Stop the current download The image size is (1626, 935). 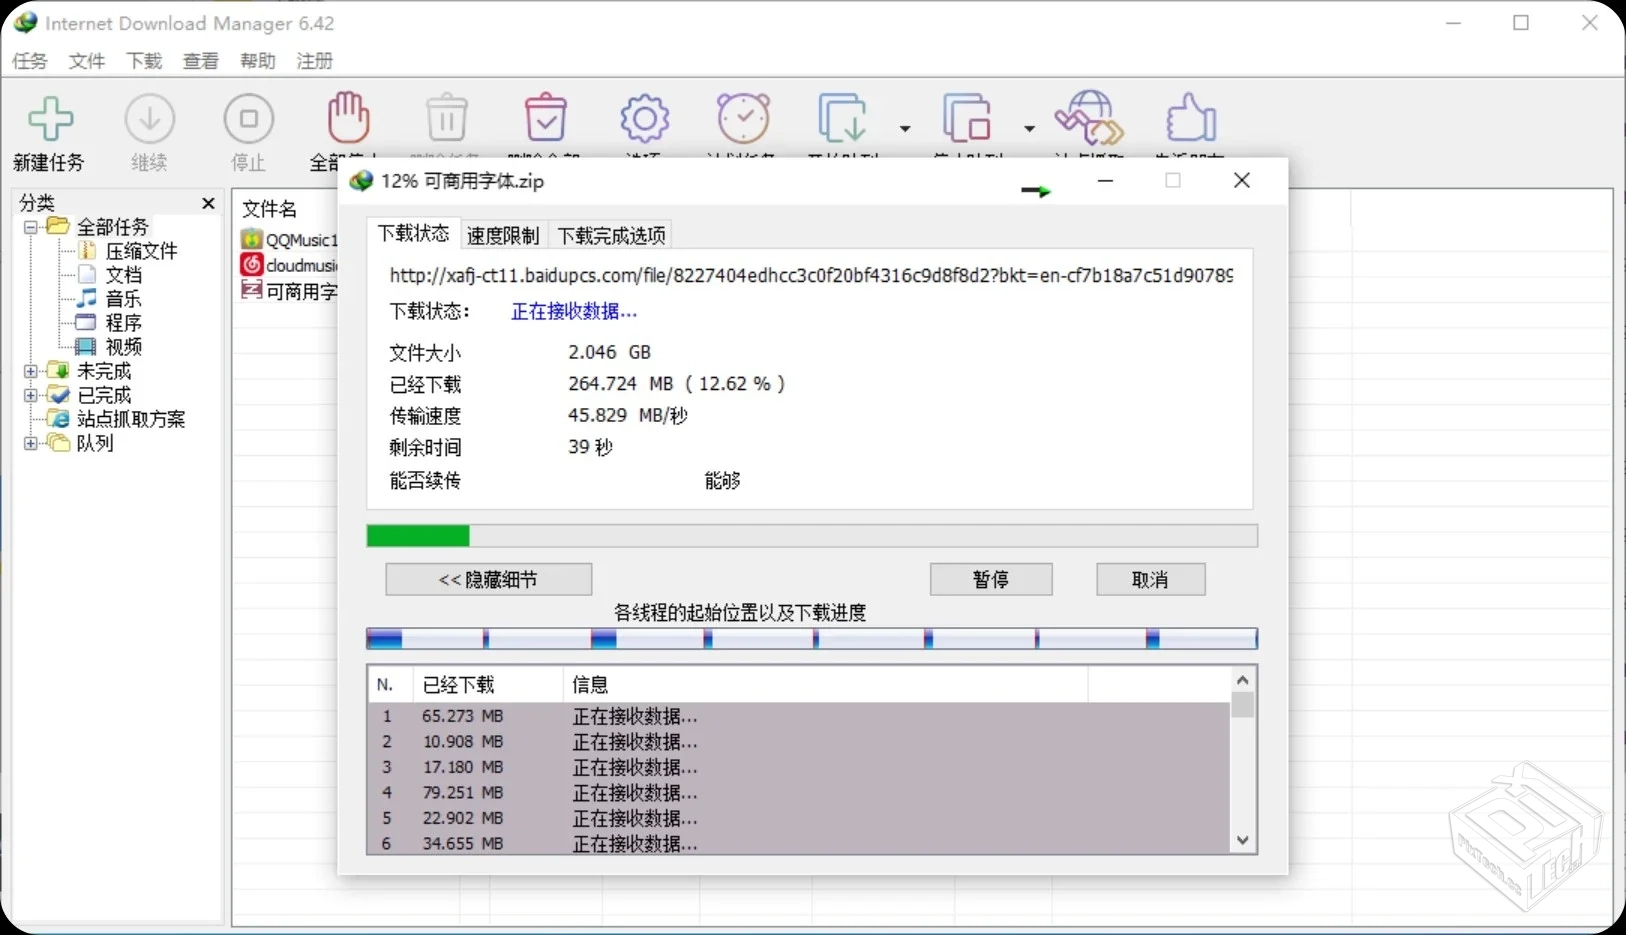tap(249, 120)
